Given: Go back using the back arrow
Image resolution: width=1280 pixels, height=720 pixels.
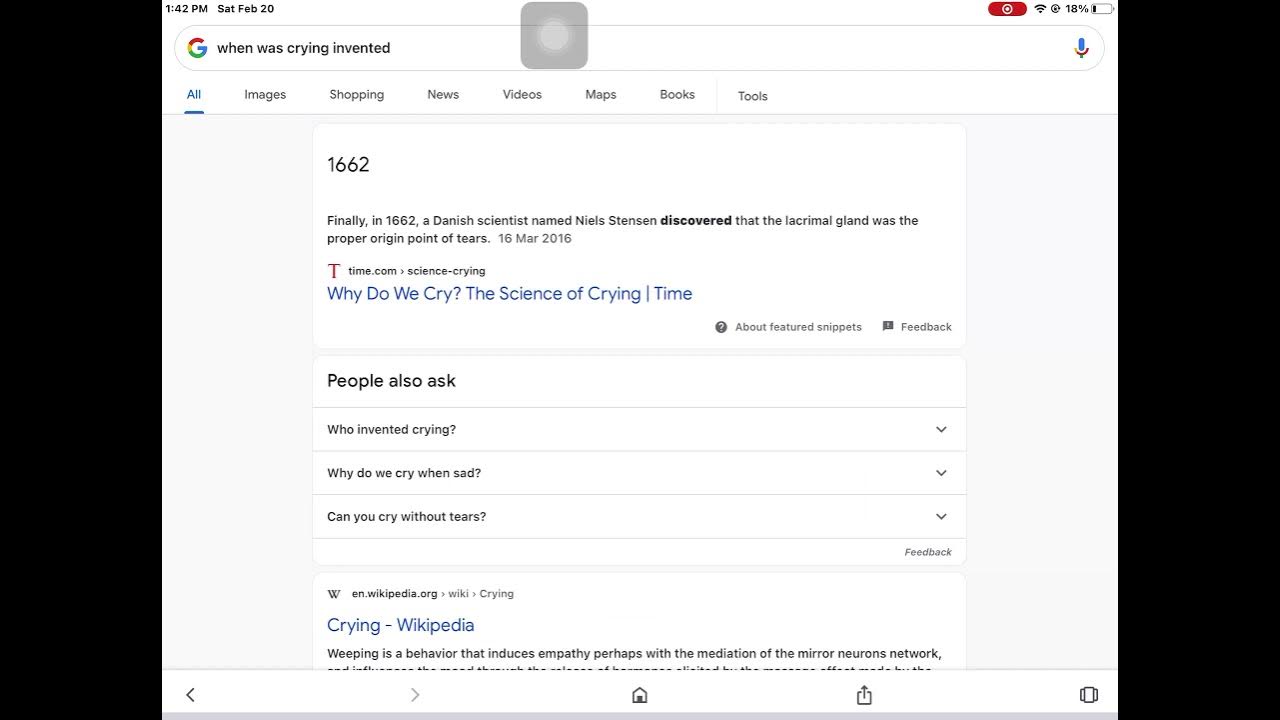Looking at the screenshot, I should (190, 695).
